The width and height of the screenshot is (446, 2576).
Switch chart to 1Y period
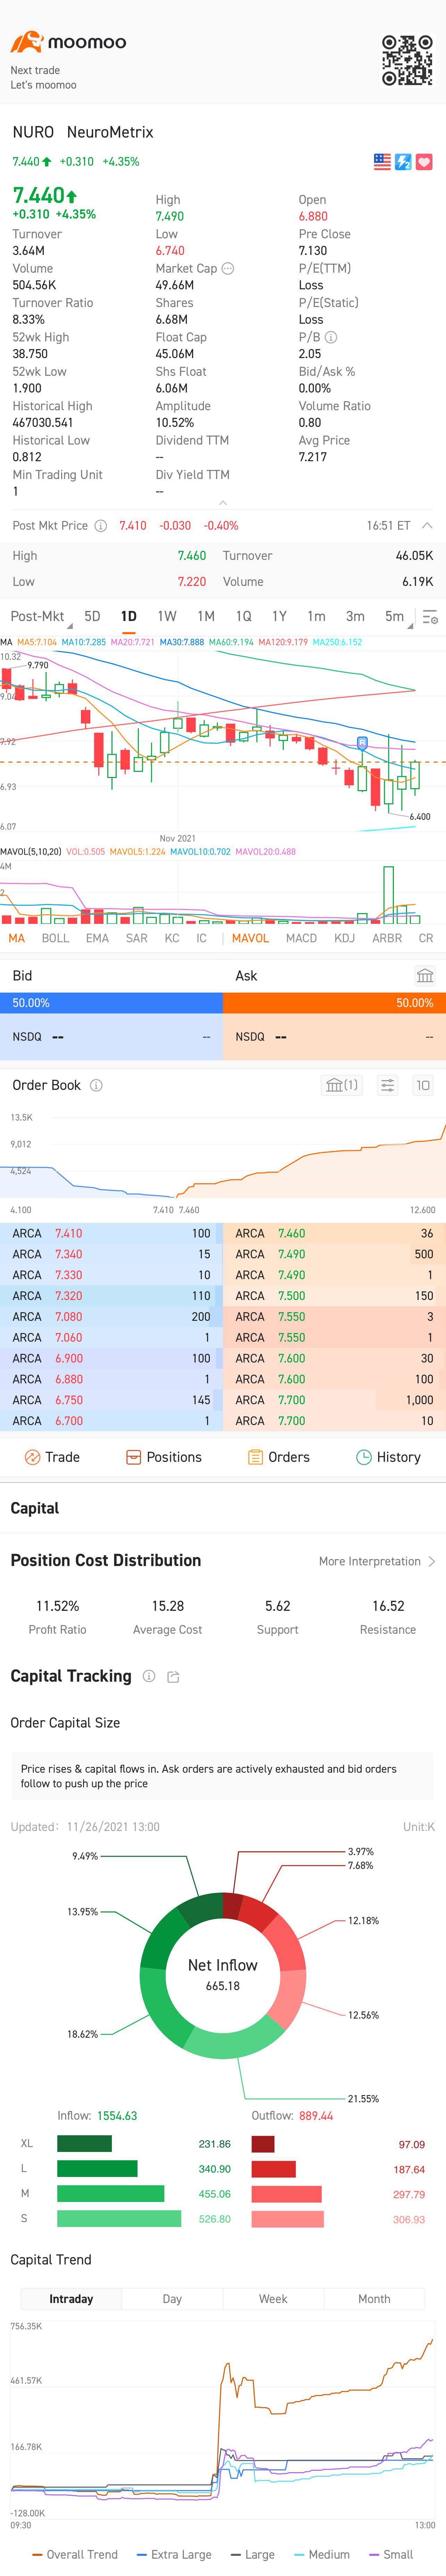279,617
